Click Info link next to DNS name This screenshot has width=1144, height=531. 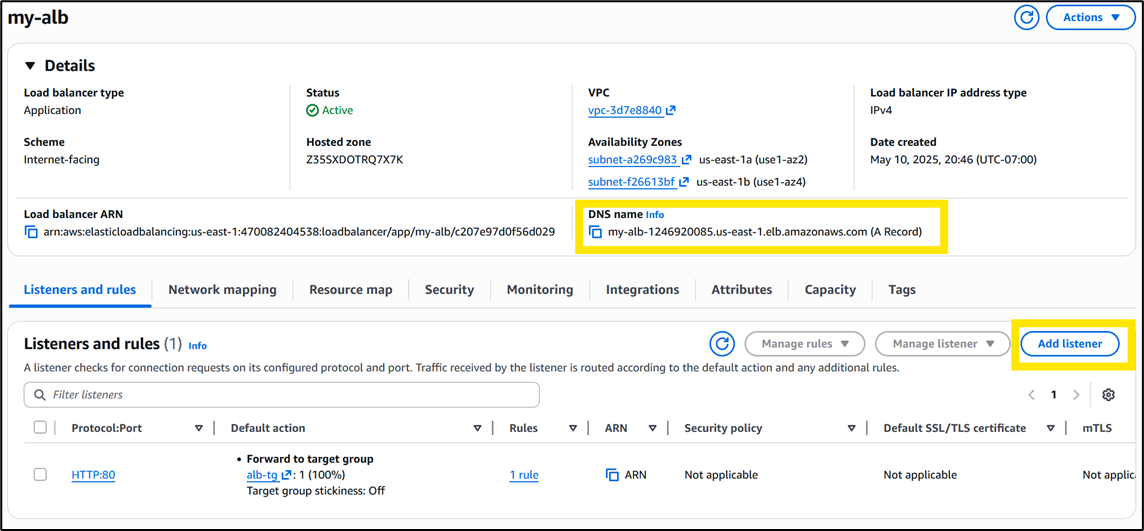(655, 215)
